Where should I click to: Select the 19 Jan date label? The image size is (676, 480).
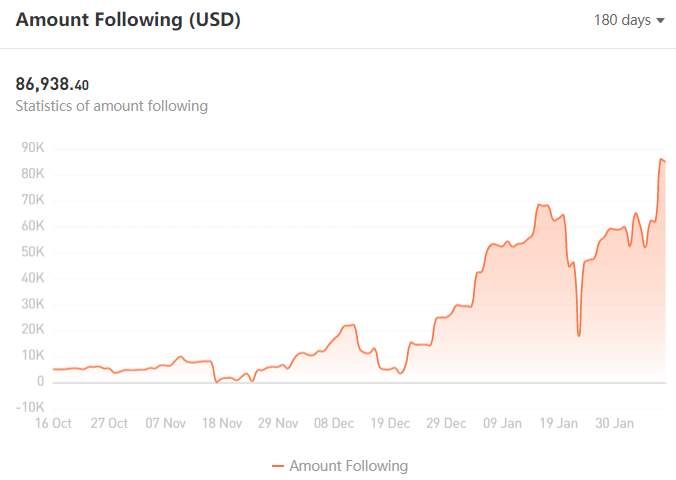559,423
